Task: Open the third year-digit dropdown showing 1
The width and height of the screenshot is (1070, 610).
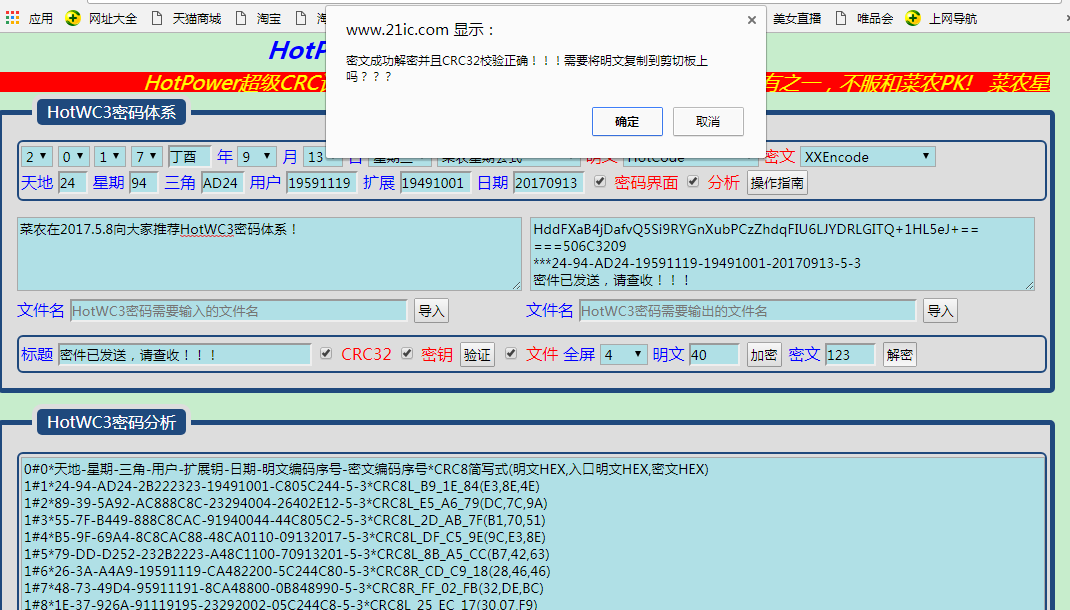Action: pos(109,157)
